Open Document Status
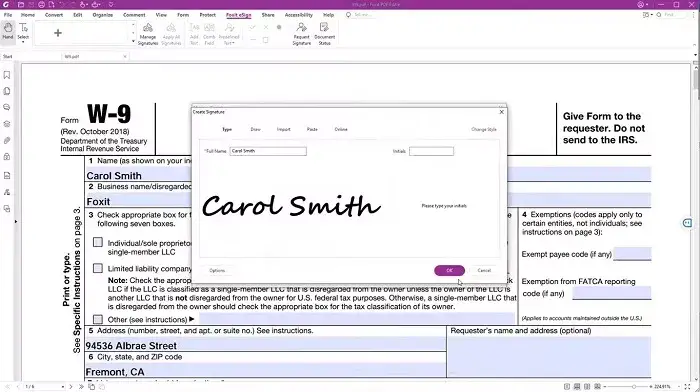 [x=325, y=34]
